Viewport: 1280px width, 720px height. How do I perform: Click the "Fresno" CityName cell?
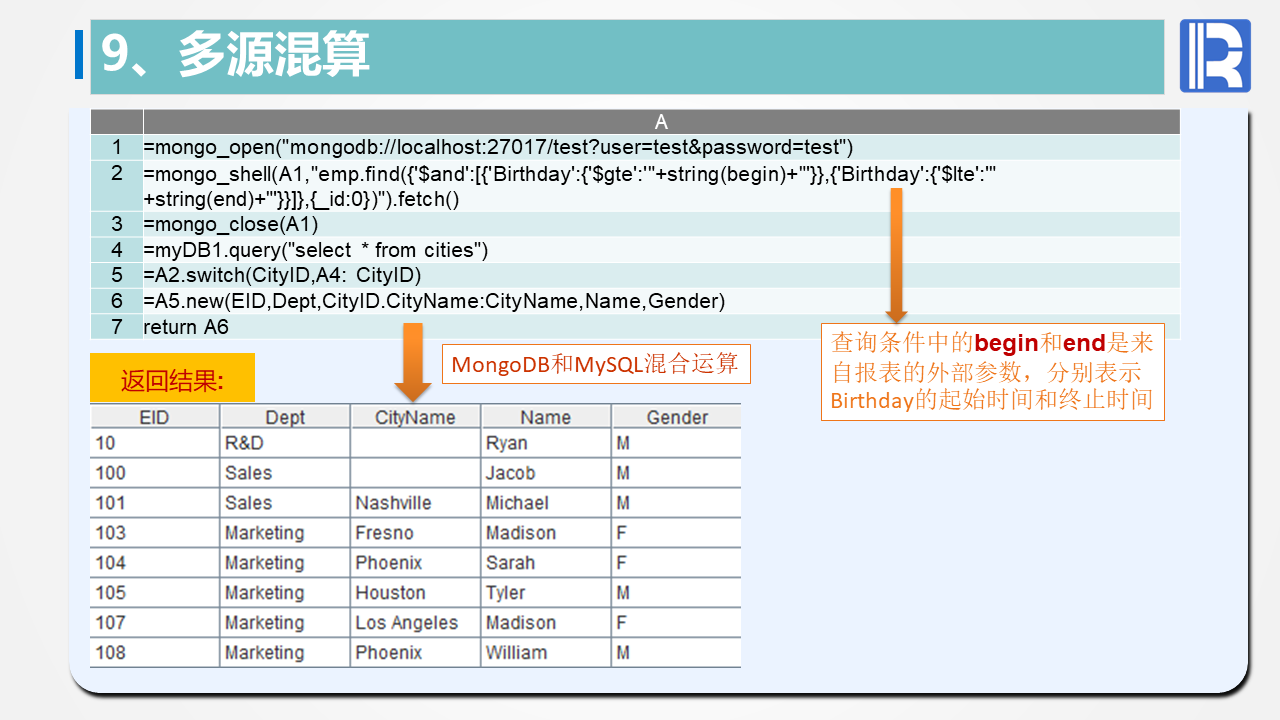pyautogui.click(x=416, y=533)
